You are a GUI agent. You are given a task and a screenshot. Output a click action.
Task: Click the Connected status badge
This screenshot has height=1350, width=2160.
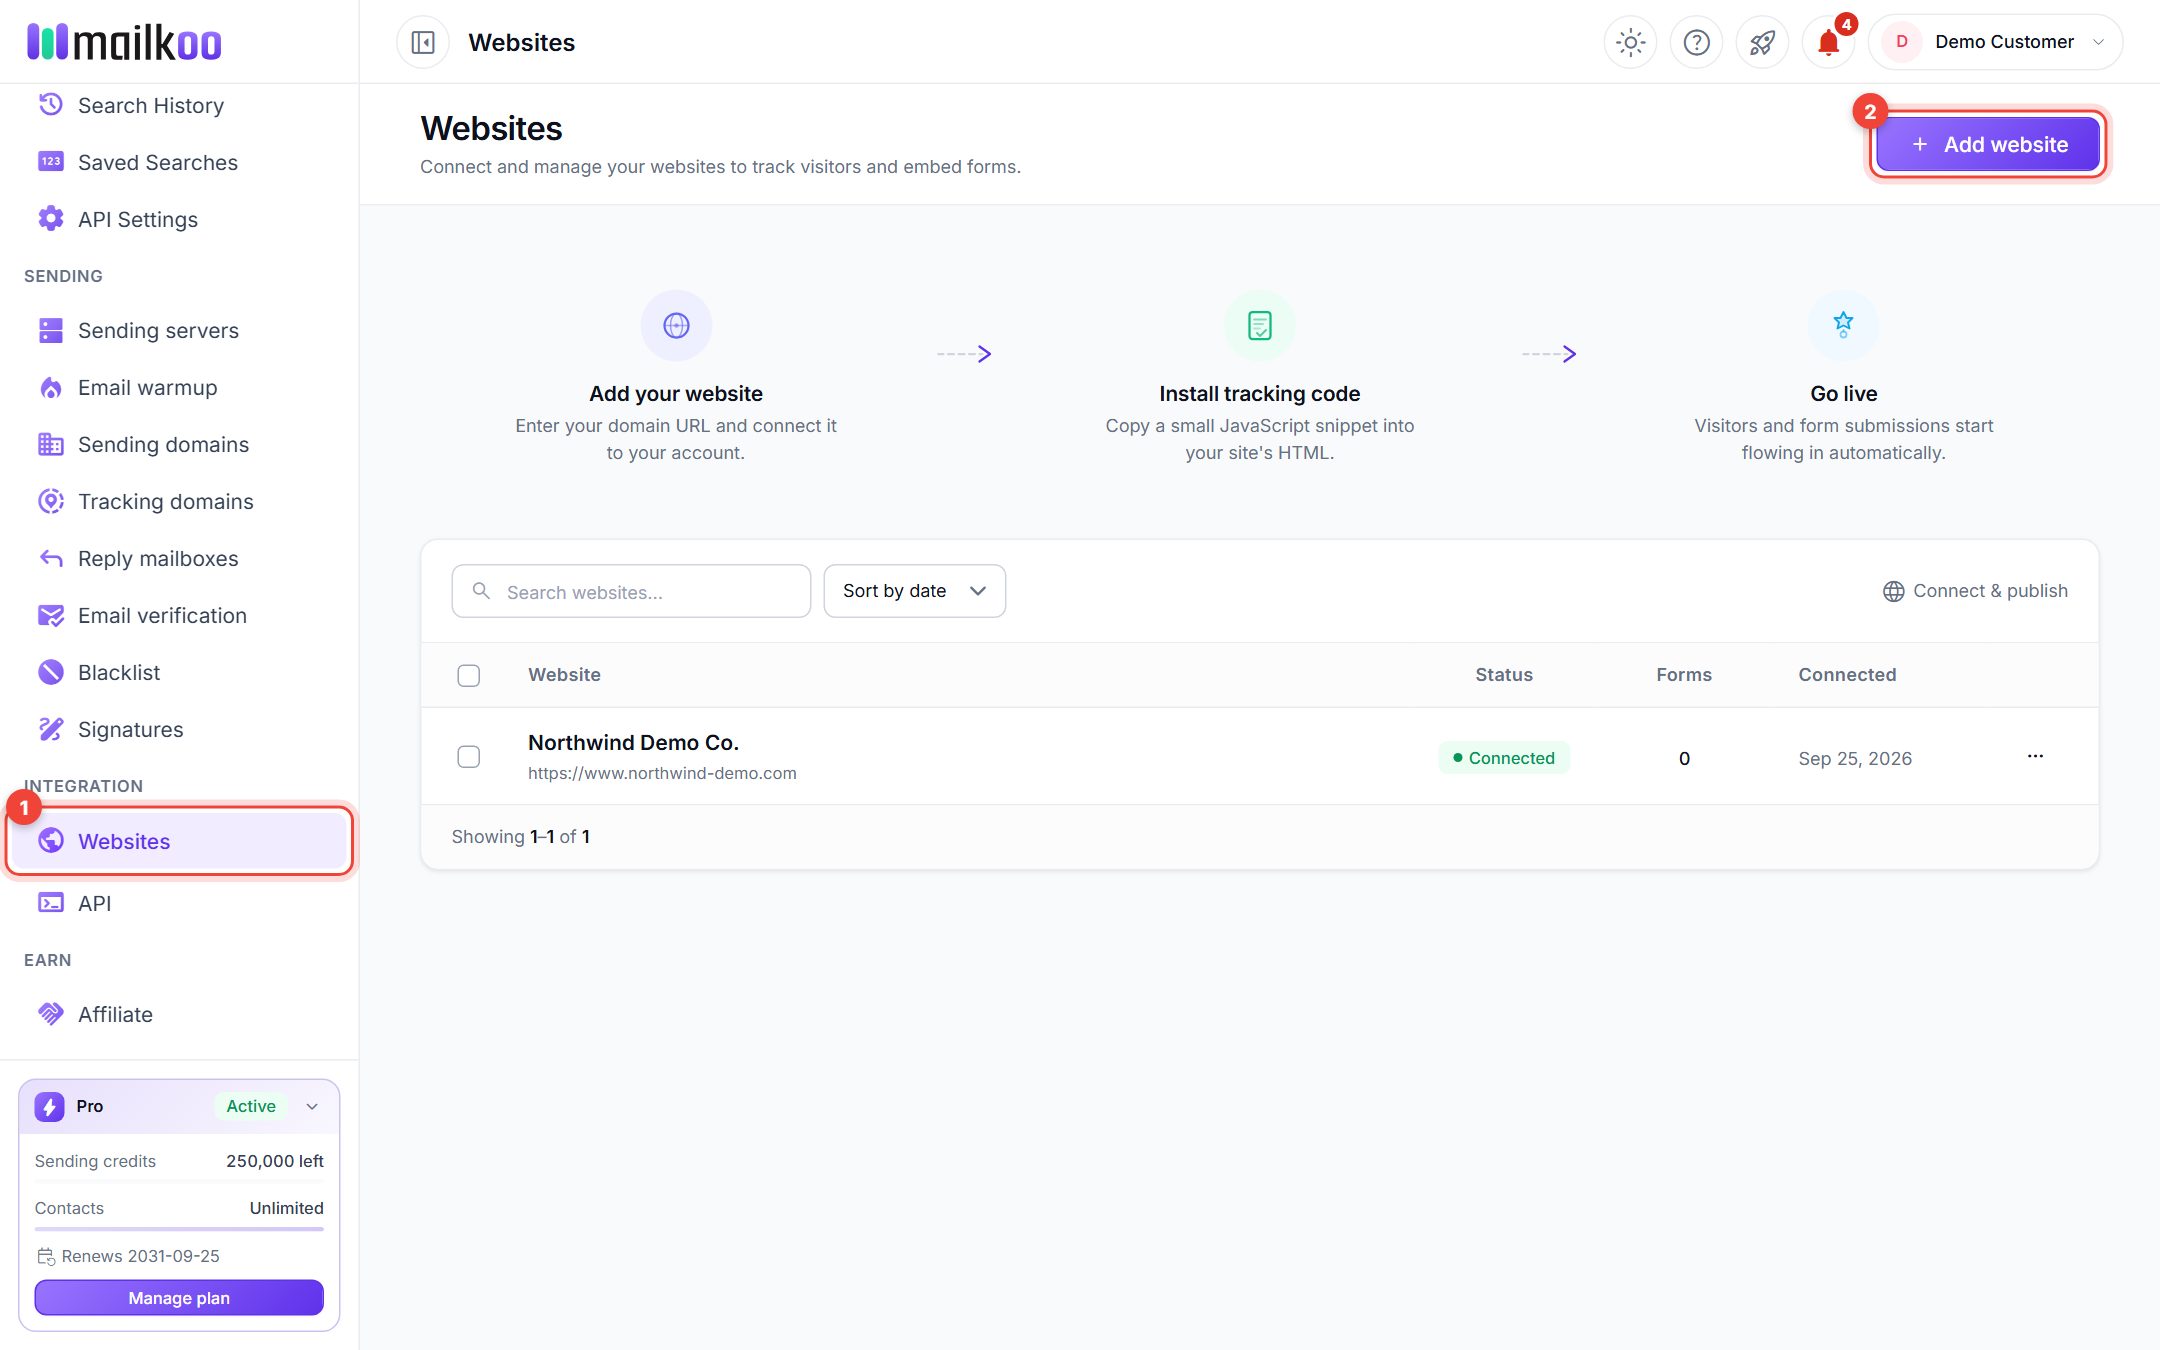[x=1504, y=758]
